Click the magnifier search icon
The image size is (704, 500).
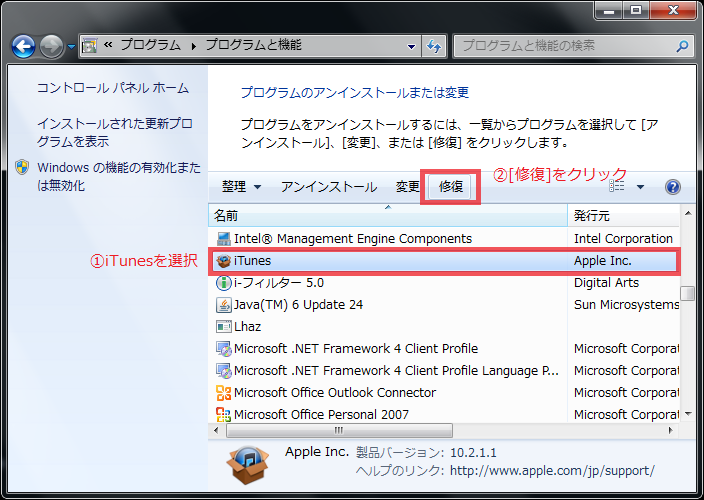click(x=682, y=46)
